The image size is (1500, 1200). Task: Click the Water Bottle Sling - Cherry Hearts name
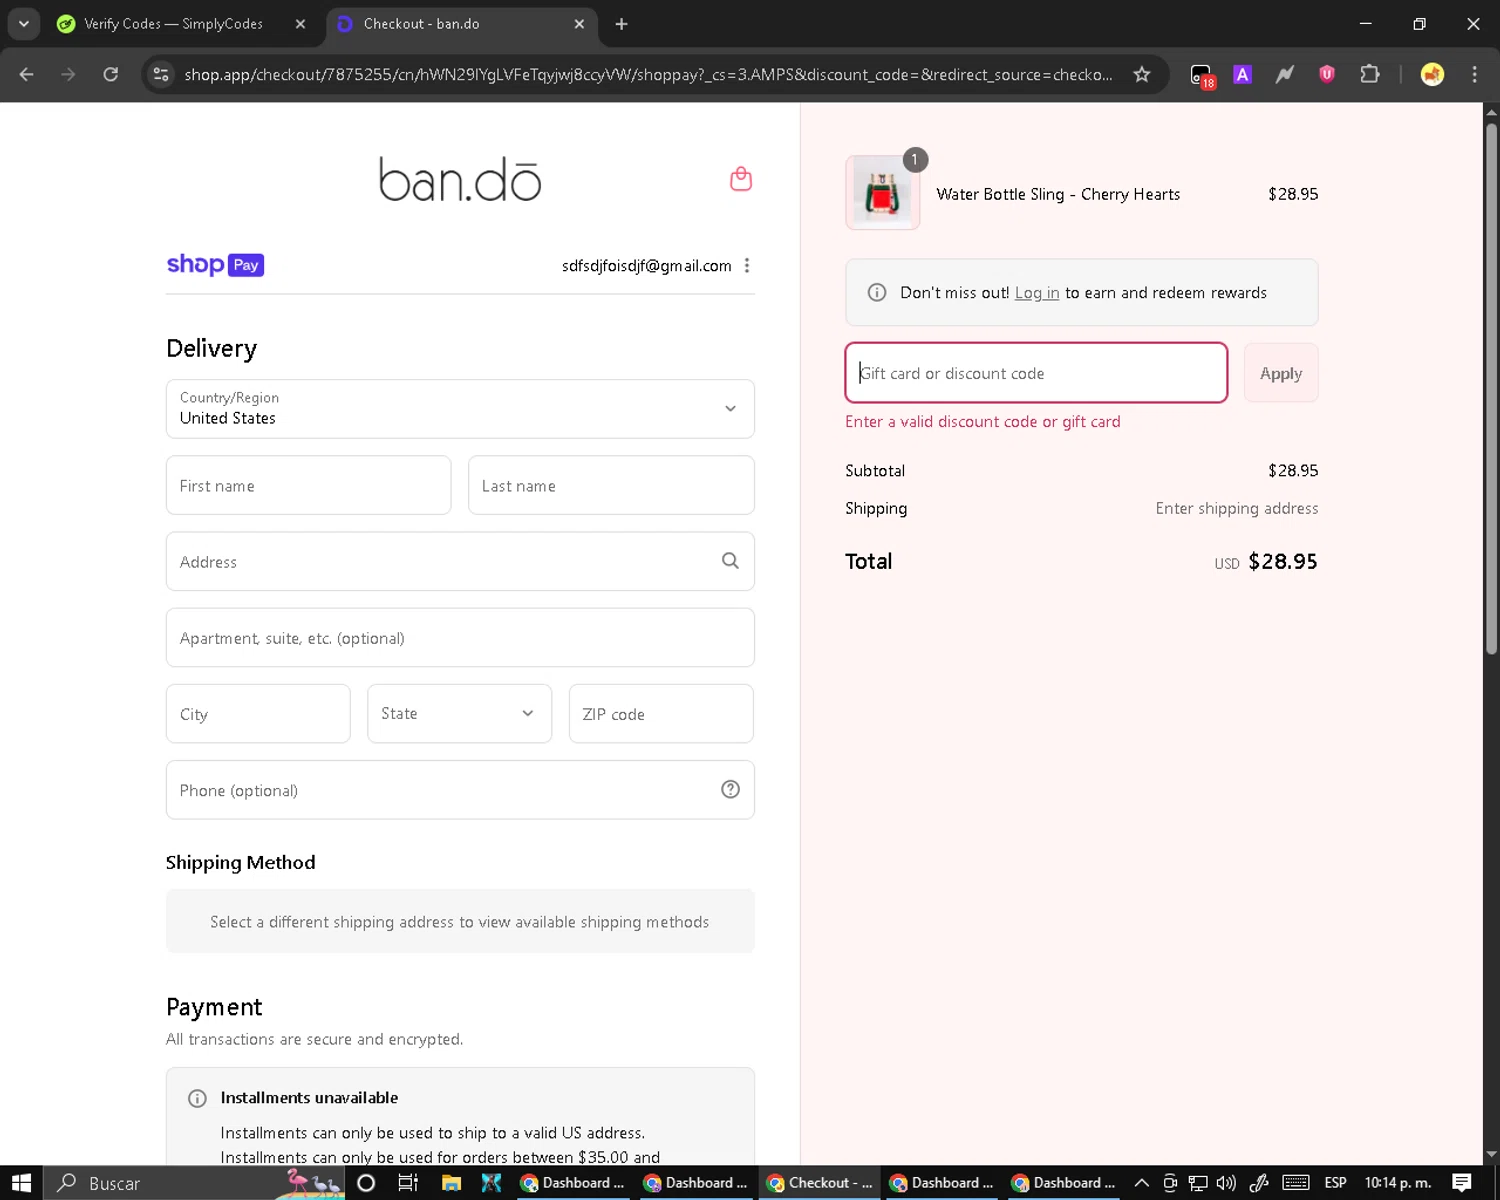pyautogui.click(x=1058, y=194)
